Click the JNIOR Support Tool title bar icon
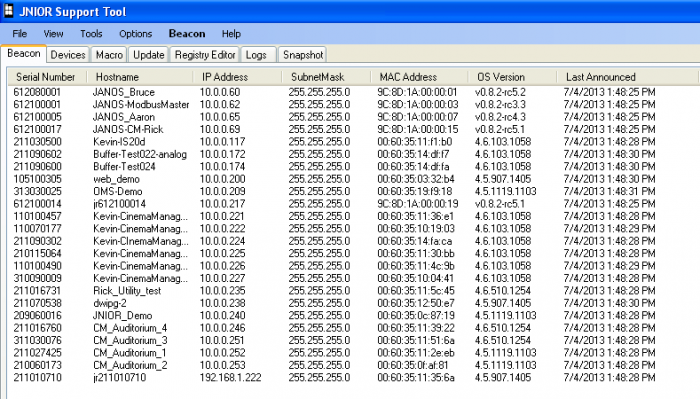Image resolution: width=700 pixels, height=399 pixels. 8,11
